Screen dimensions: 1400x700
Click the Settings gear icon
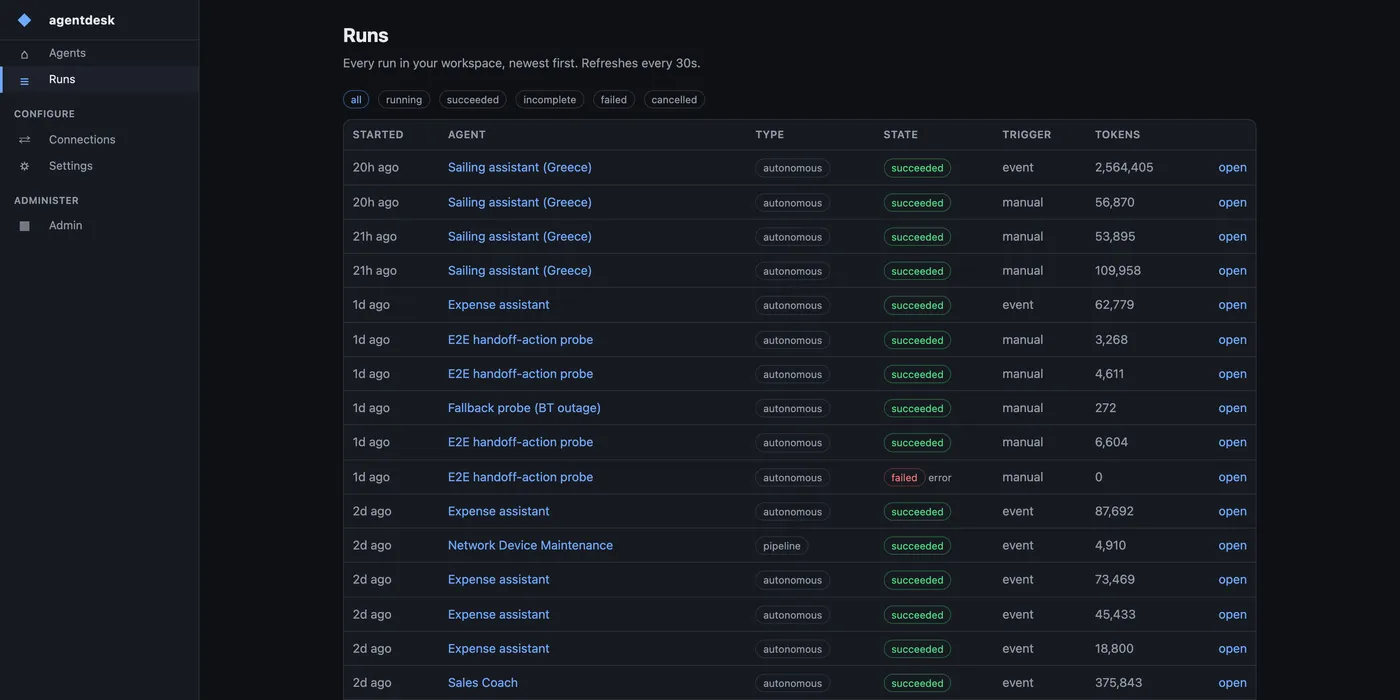(25, 166)
